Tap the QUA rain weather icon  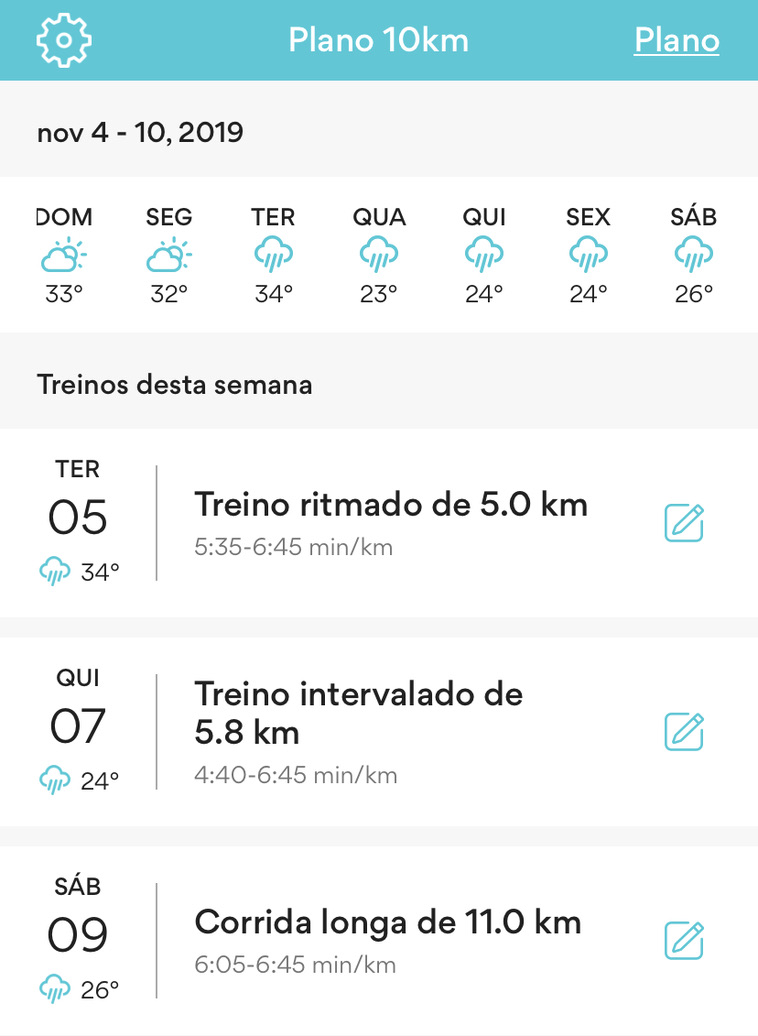[x=379, y=255]
